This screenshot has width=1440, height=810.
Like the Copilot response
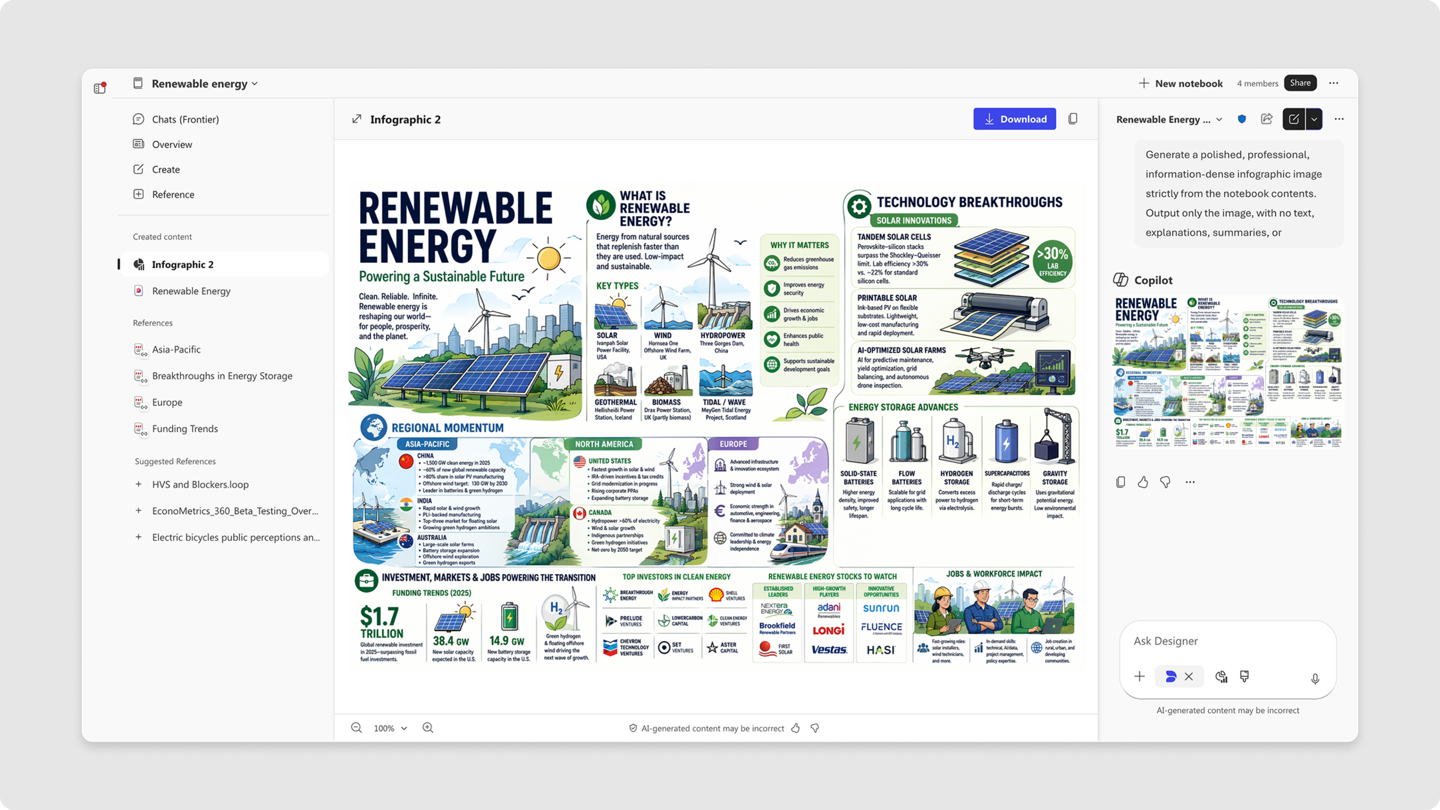1143,482
